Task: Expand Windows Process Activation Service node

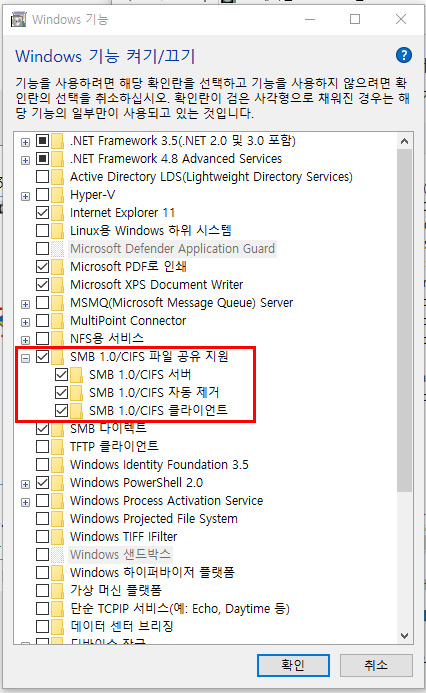Action: [26, 502]
